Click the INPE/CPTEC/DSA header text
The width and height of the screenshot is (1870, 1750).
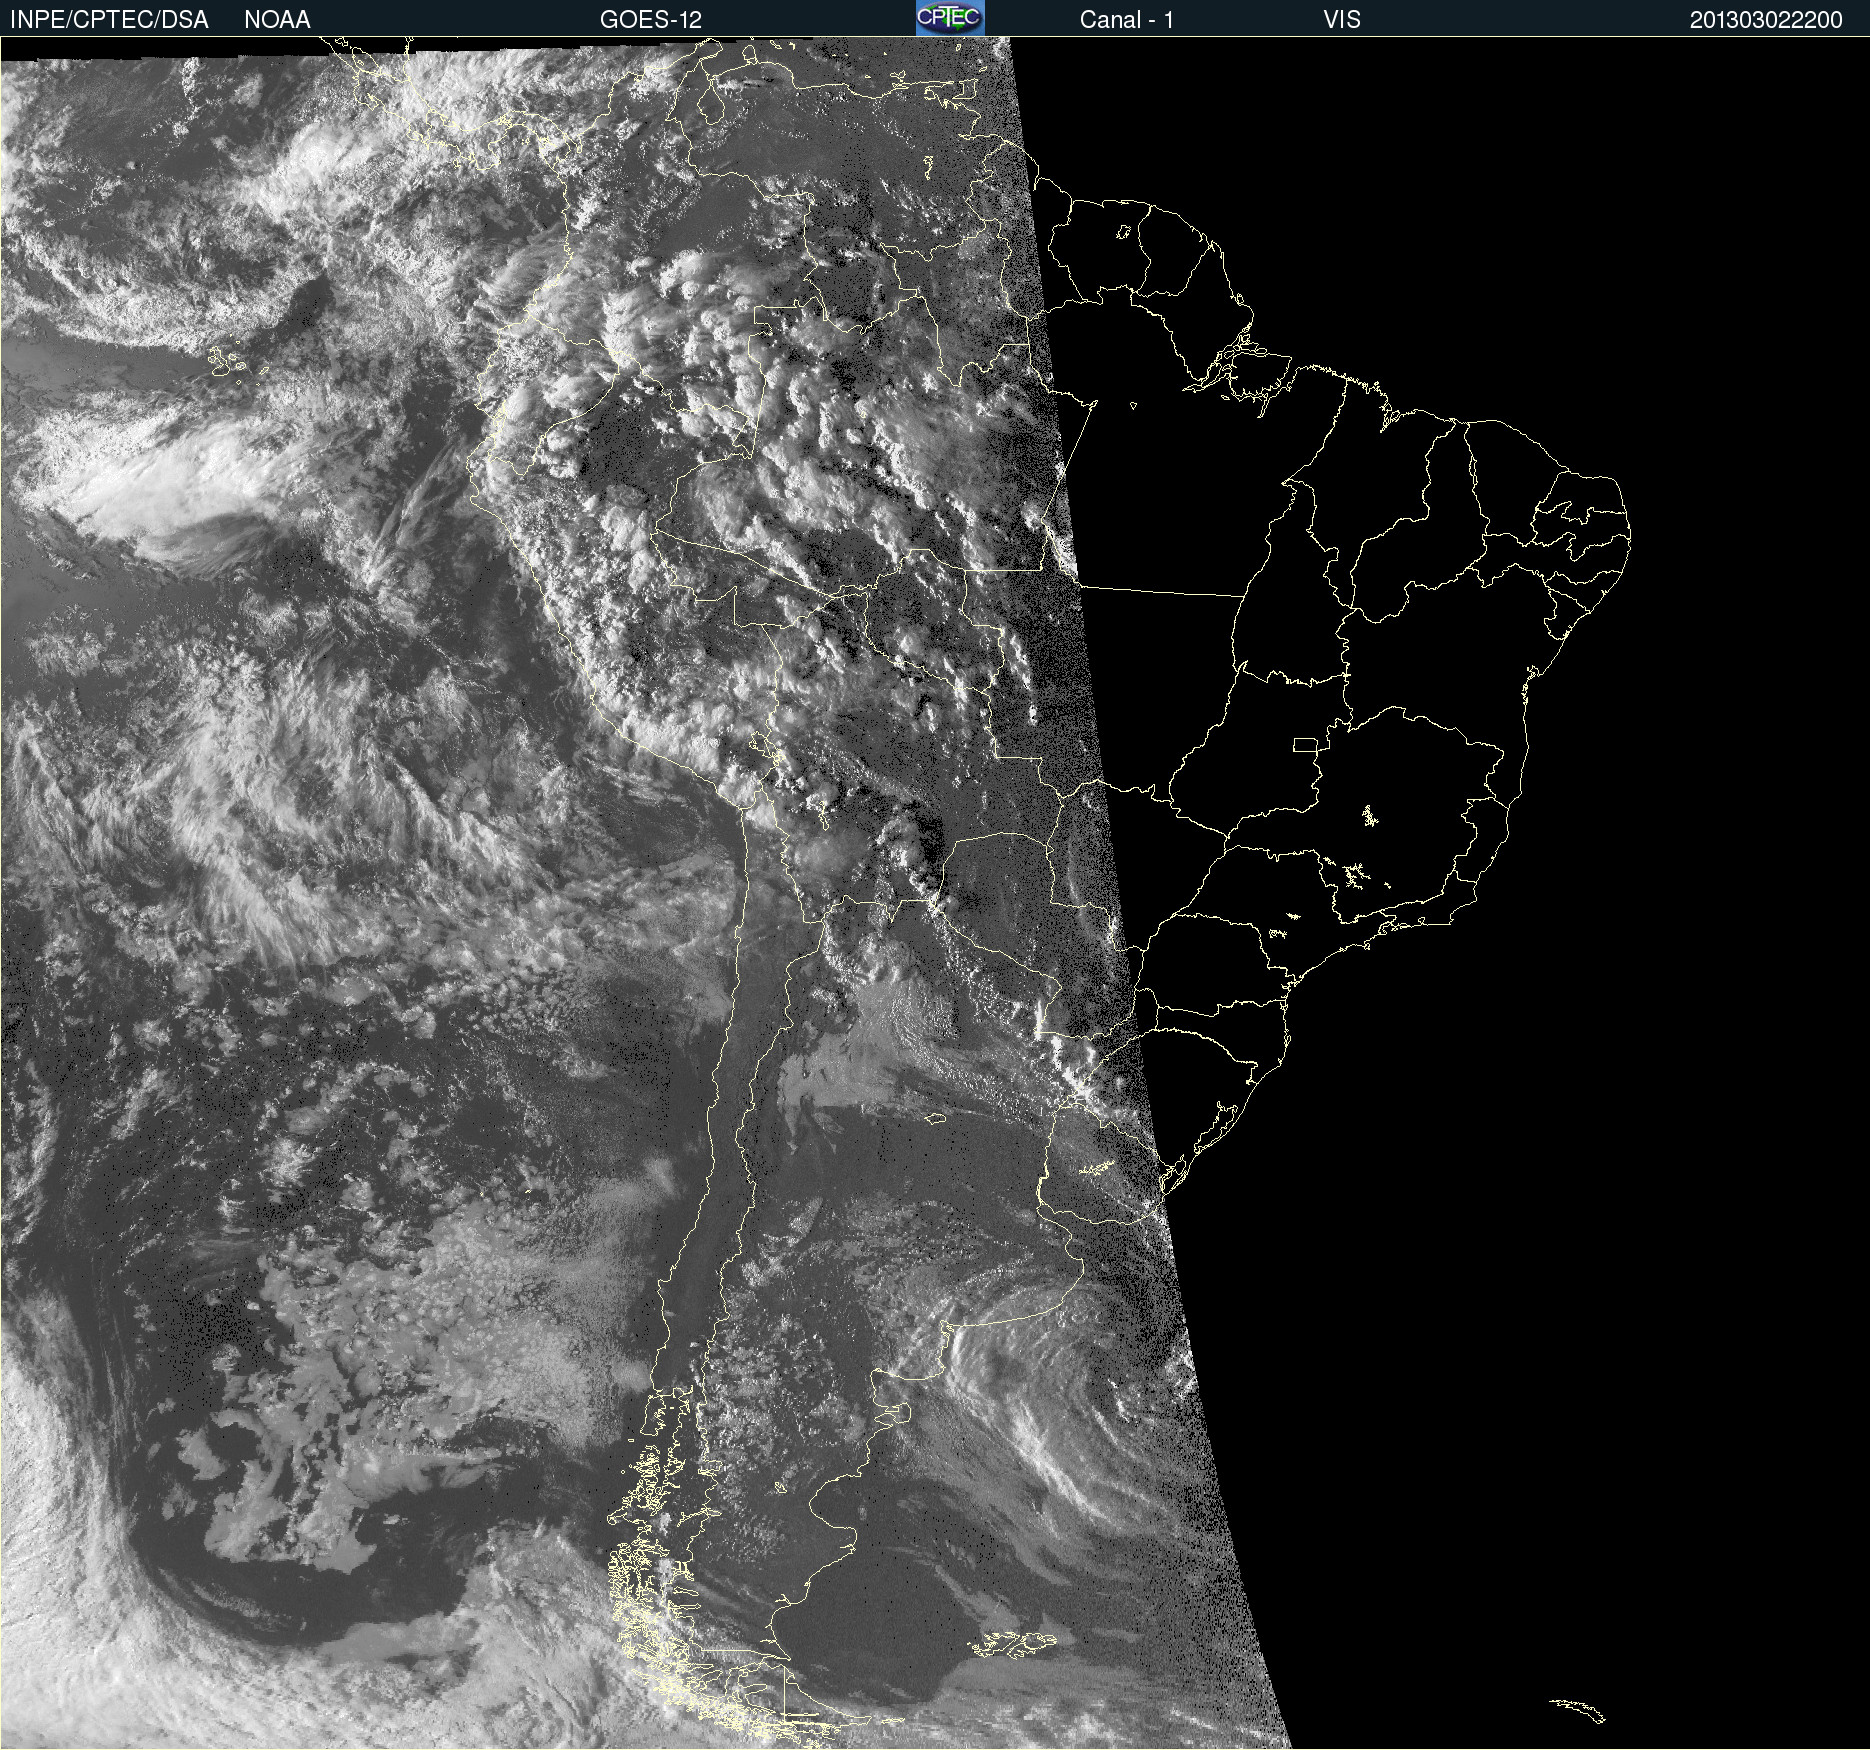109,20
